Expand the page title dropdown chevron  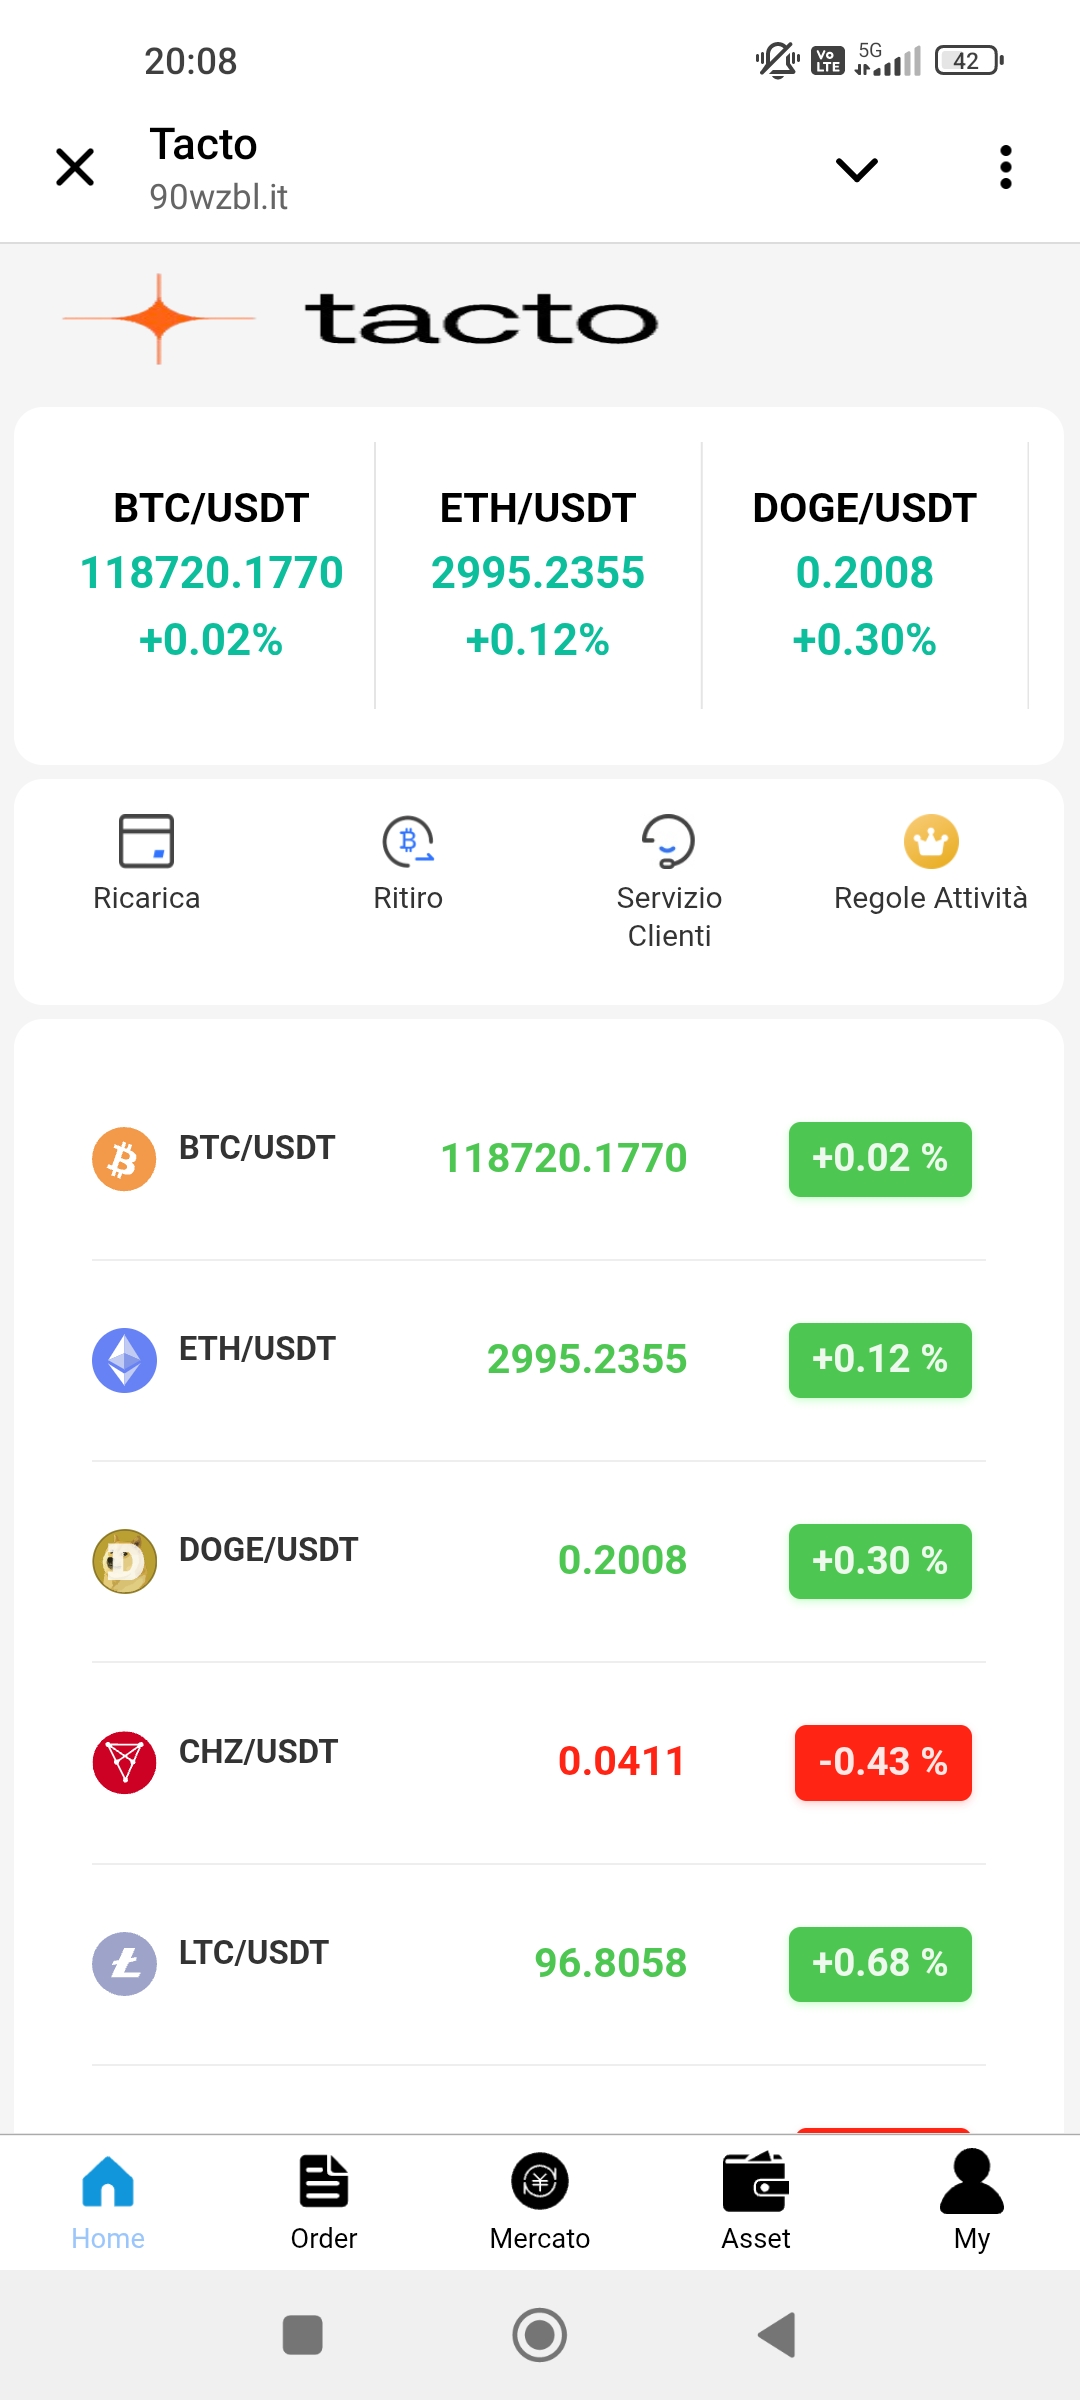856,169
